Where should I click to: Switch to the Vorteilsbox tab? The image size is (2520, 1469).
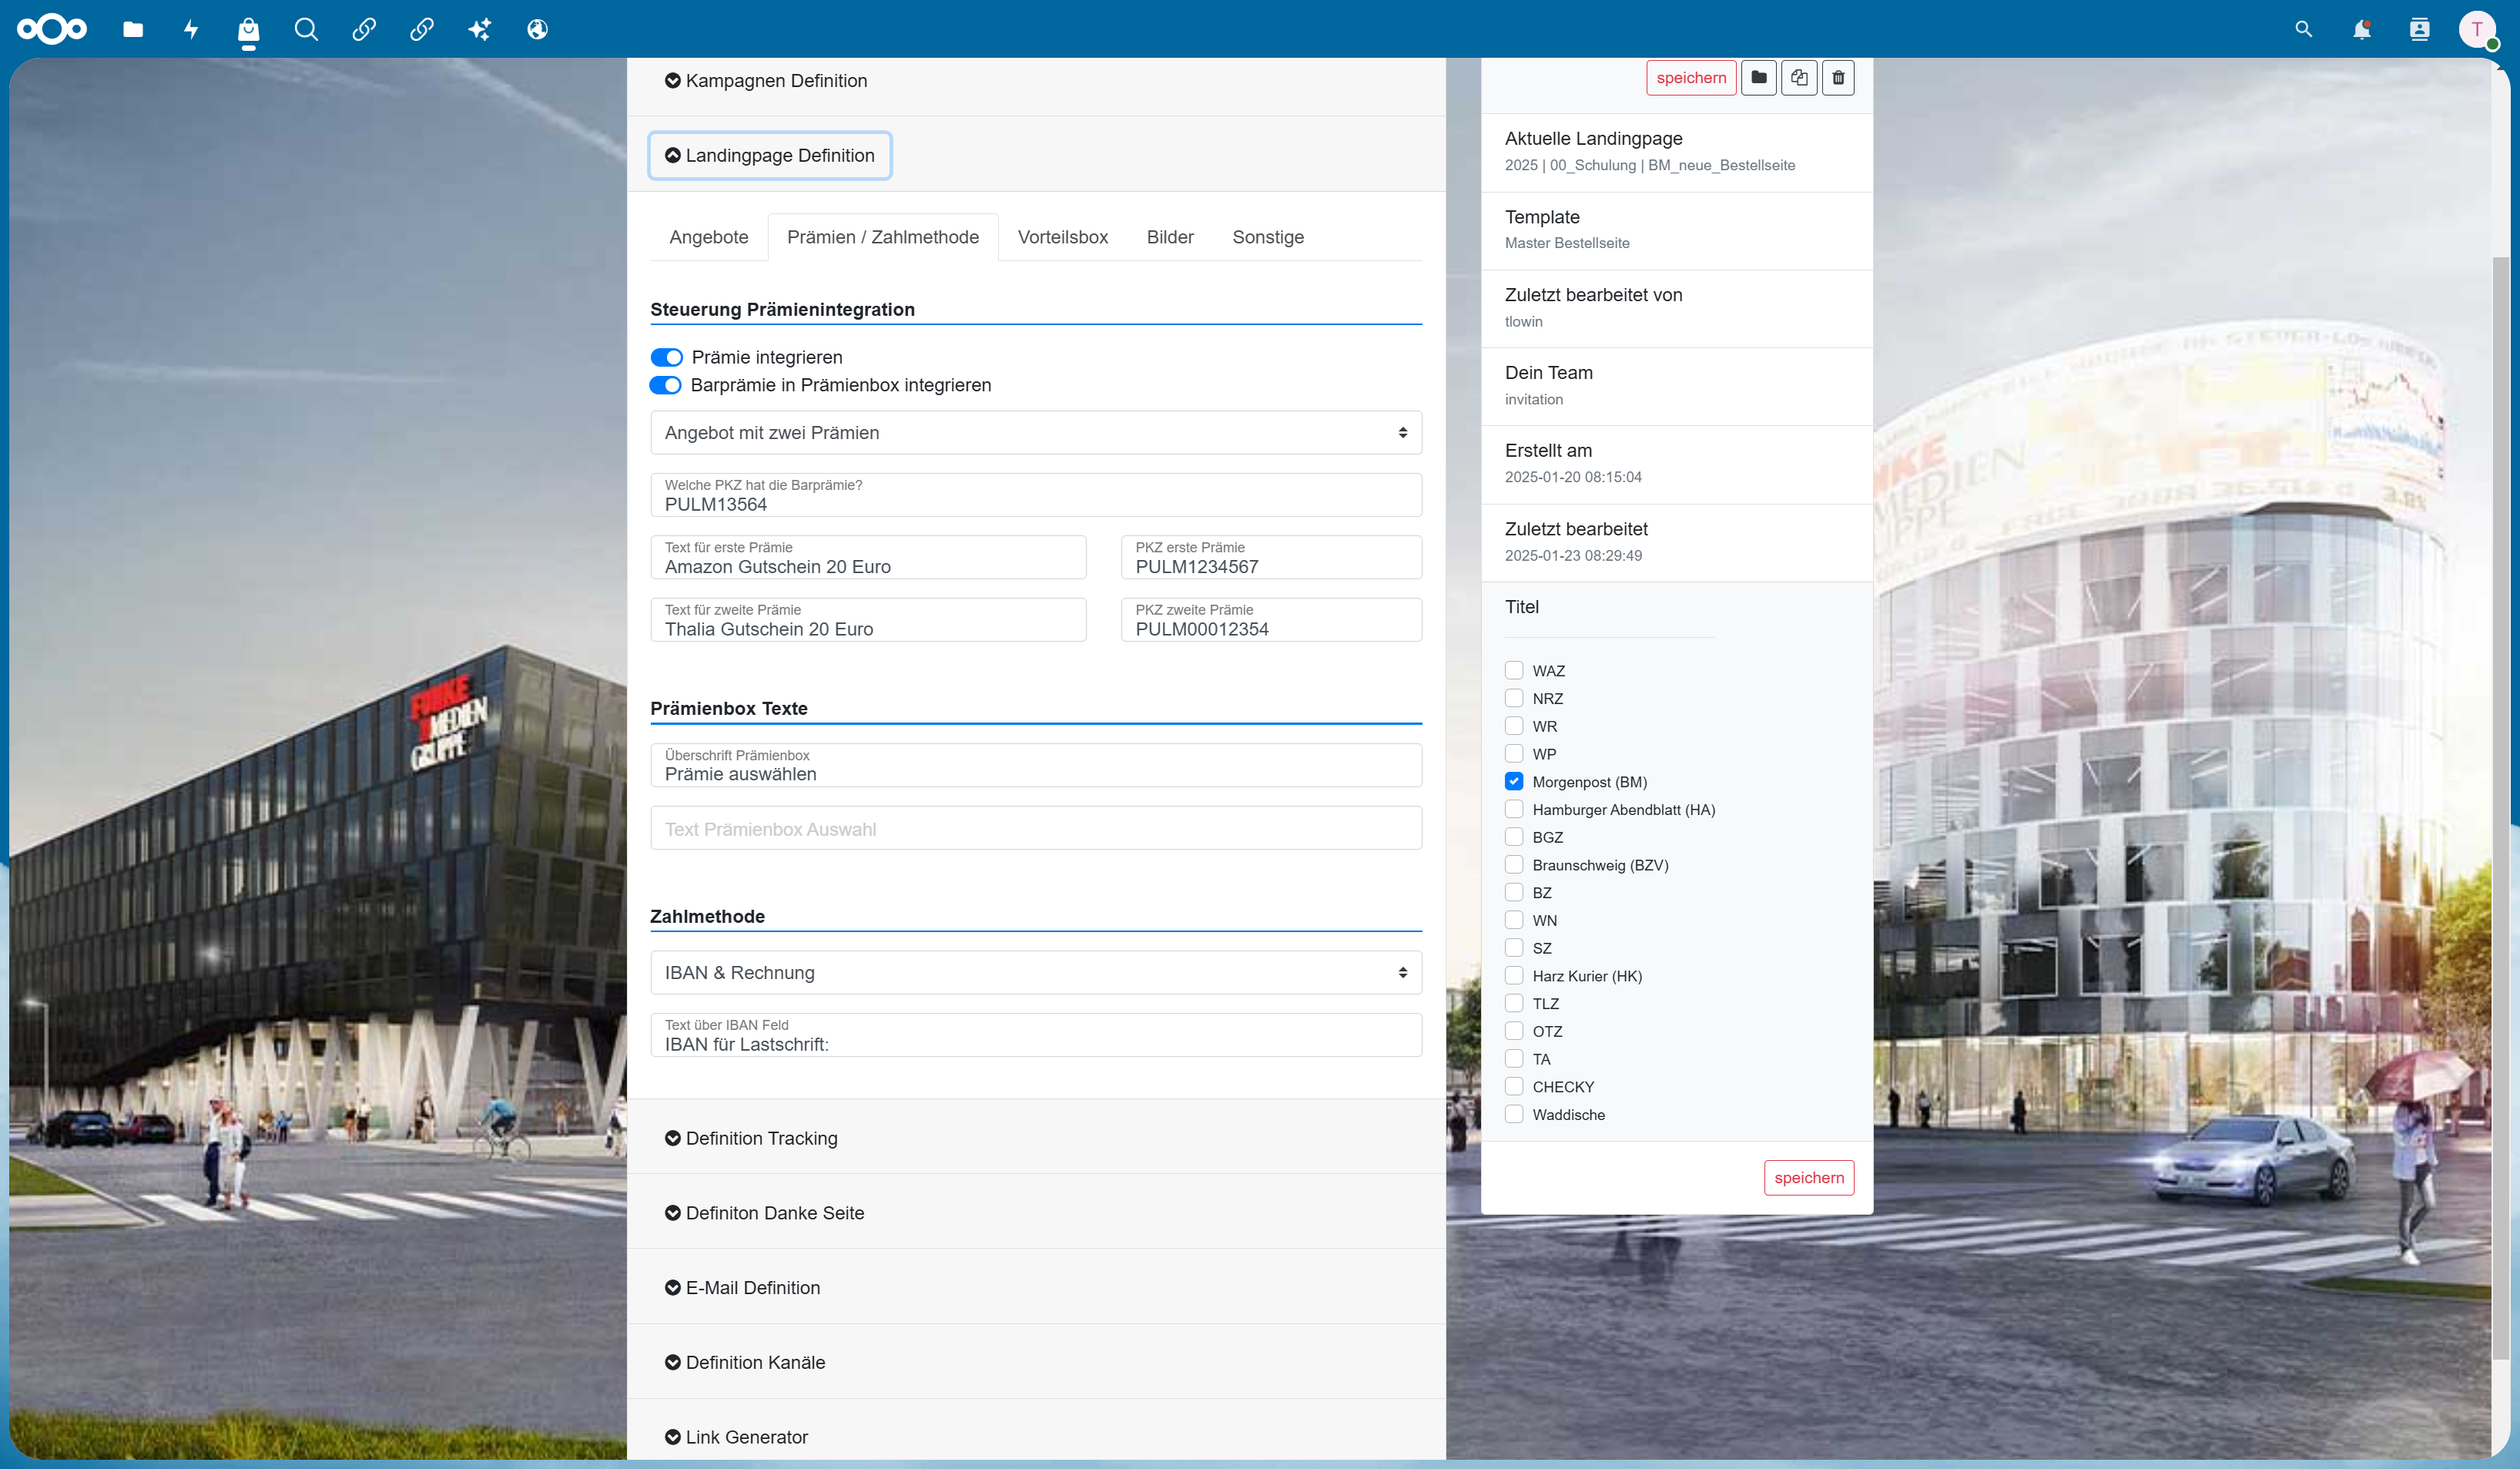[1063, 237]
